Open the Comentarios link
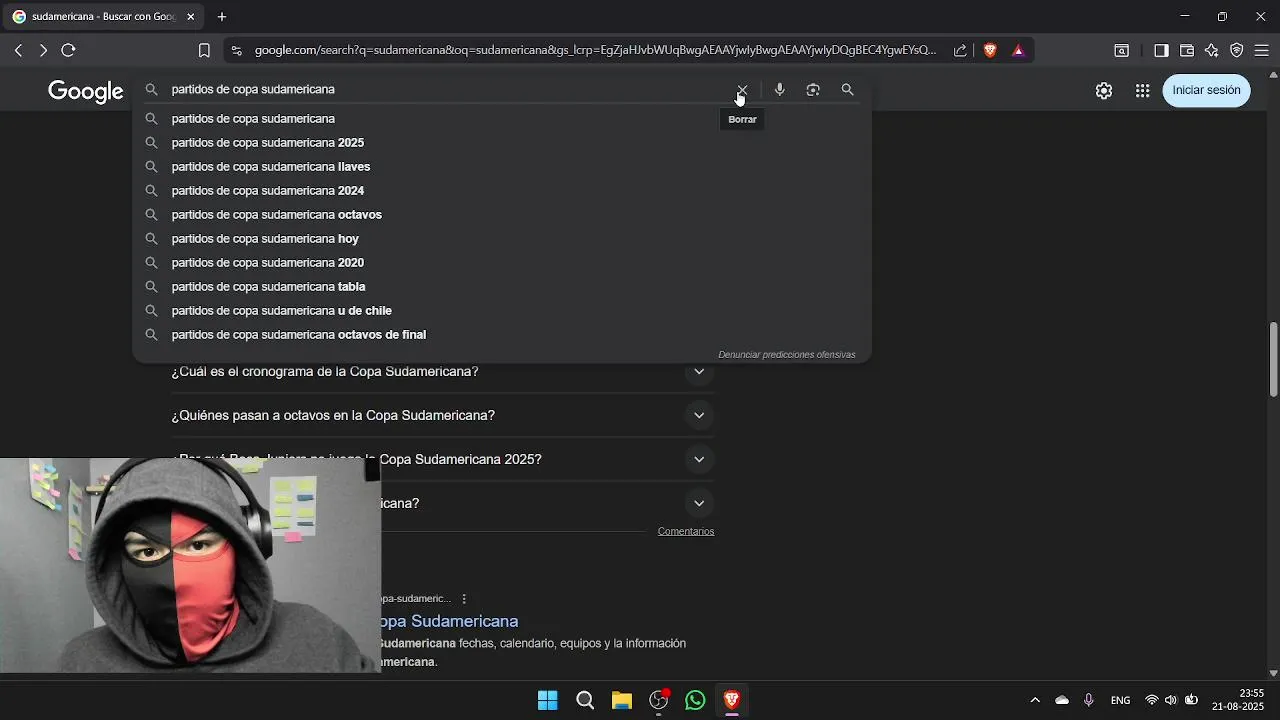This screenshot has height=720, width=1280. pos(686,531)
